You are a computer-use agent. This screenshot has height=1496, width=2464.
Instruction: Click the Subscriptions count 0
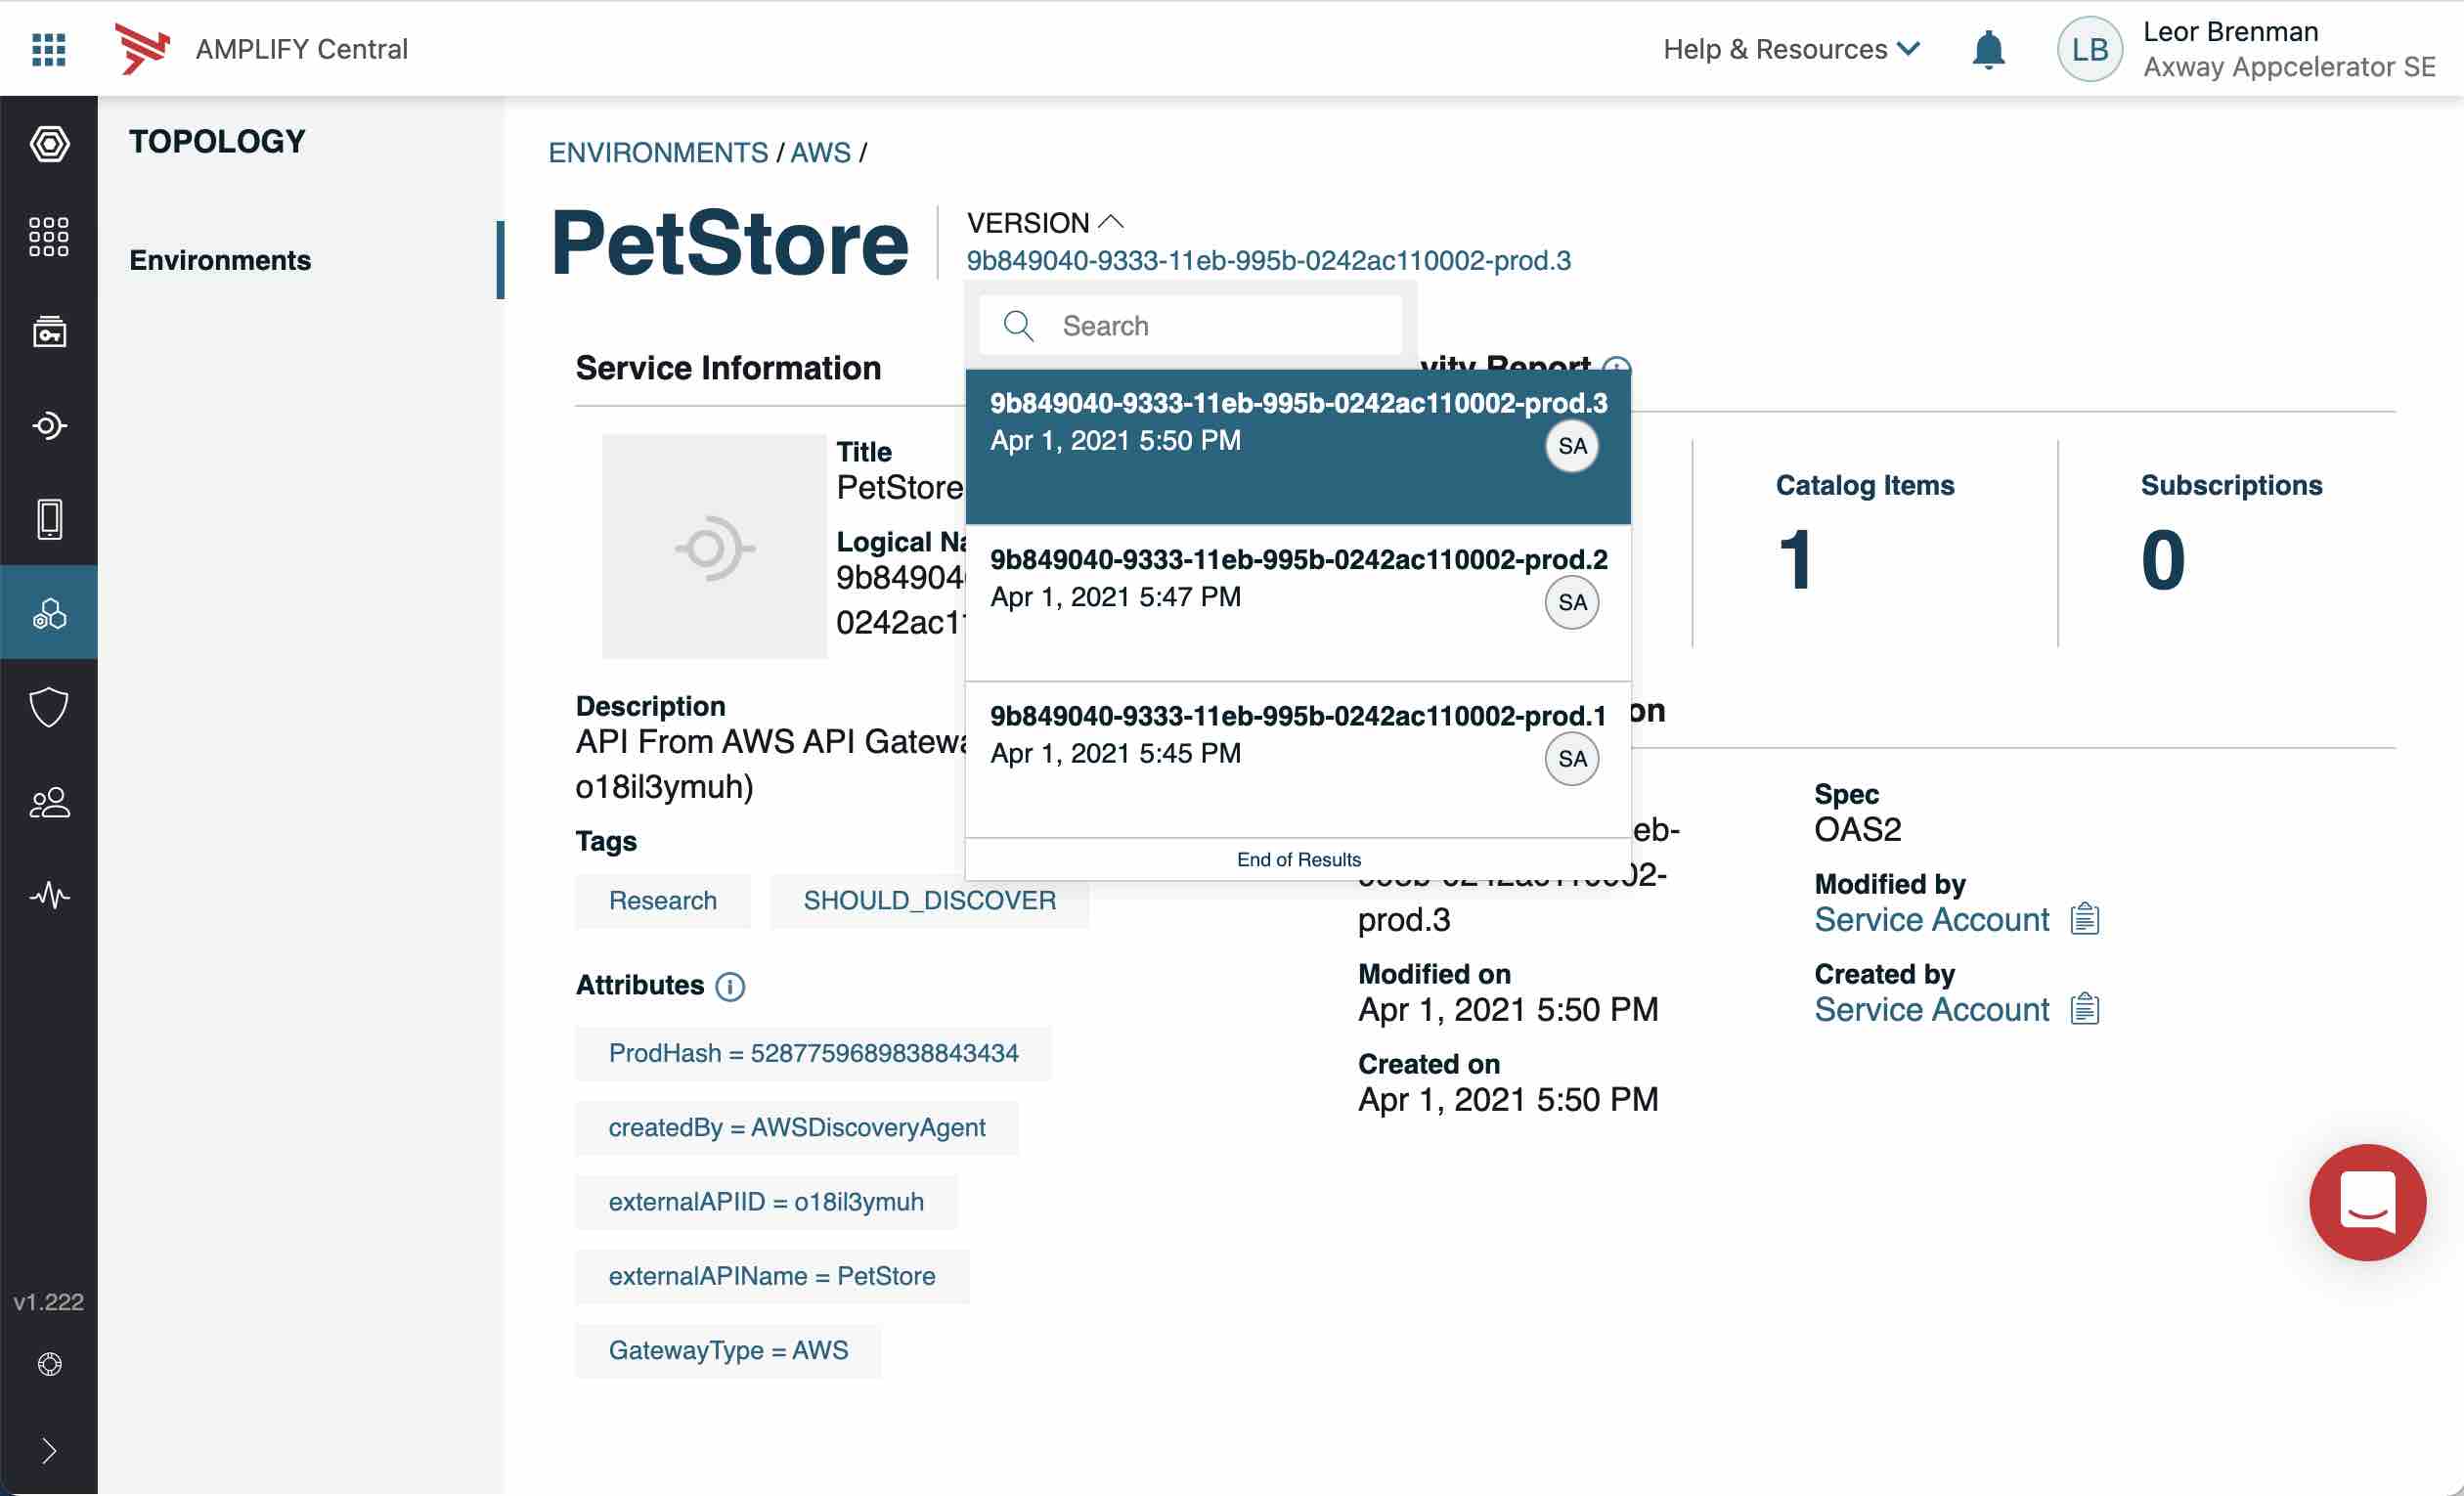[2163, 560]
